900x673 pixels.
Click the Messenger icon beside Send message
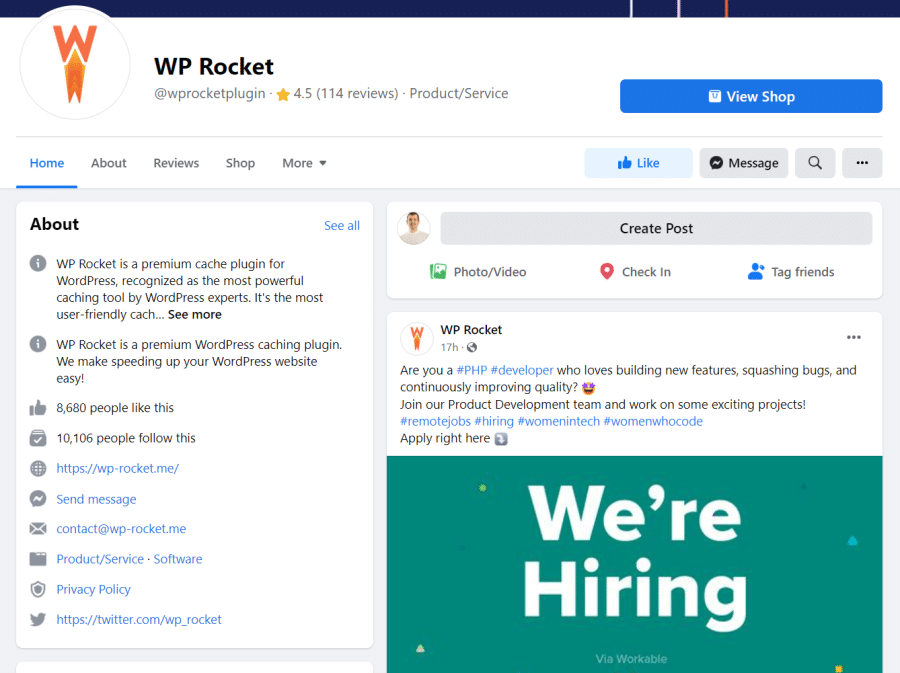coord(38,499)
